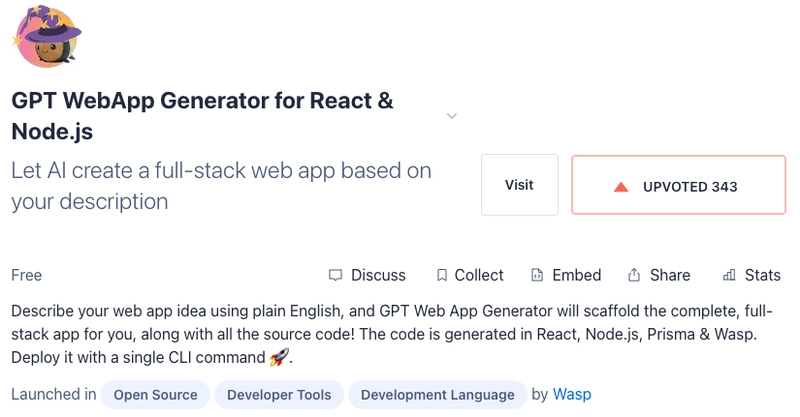The image size is (800, 417).
Task: Expand the chevron next to the product title
Action: pos(452,116)
